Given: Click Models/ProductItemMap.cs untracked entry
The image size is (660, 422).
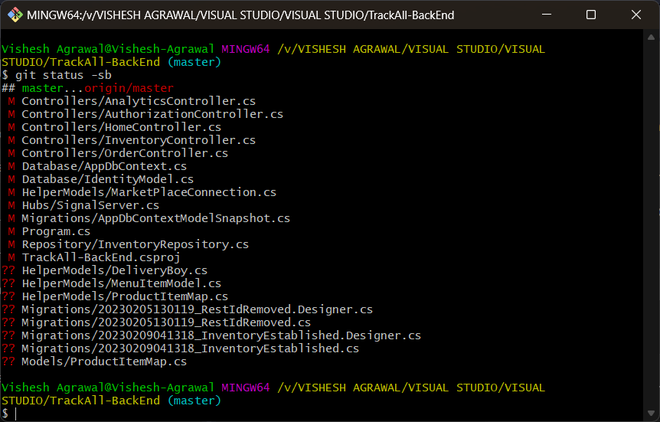Looking at the screenshot, I should click(104, 361).
